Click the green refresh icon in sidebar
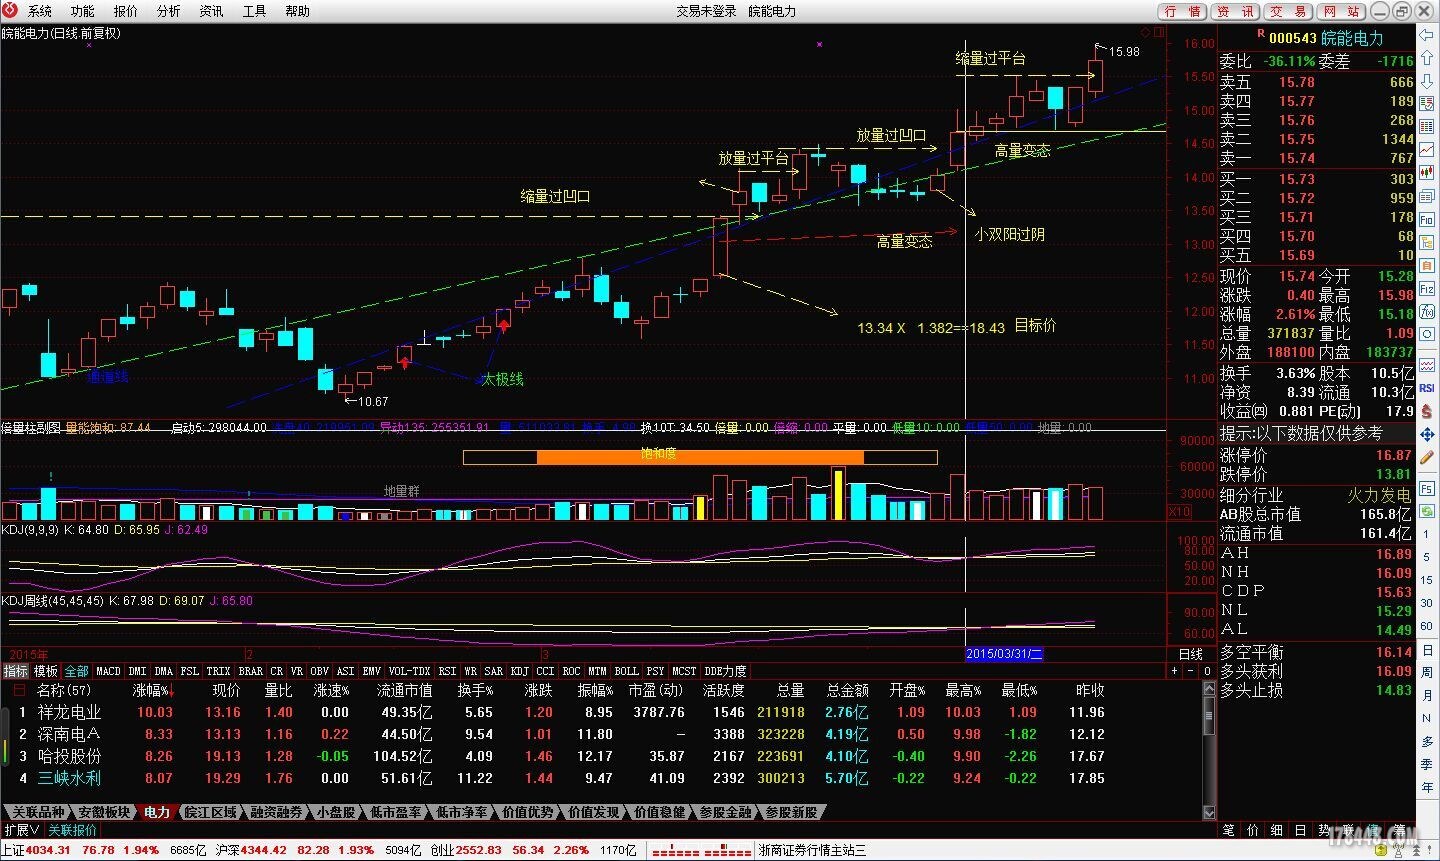Screen dimensions: 1440x861 (1427, 511)
